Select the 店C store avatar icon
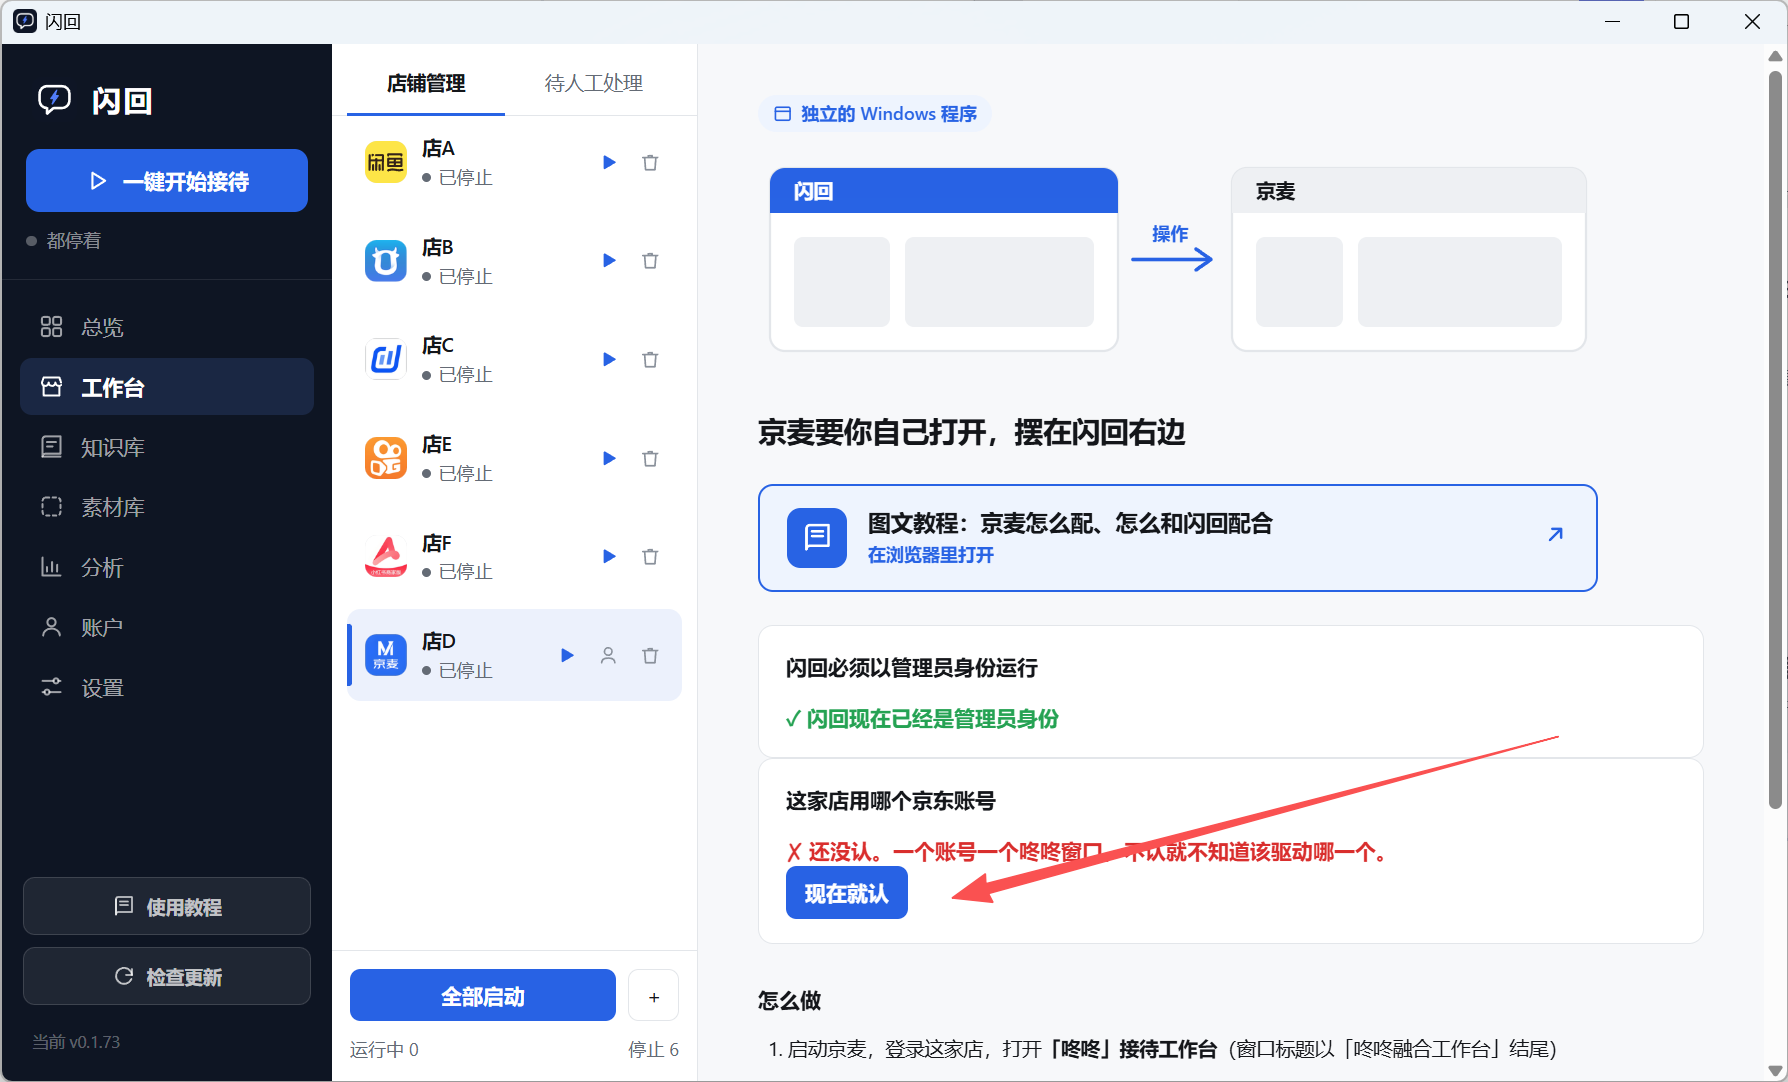Screen dimensions: 1788x1082 [x=386, y=359]
